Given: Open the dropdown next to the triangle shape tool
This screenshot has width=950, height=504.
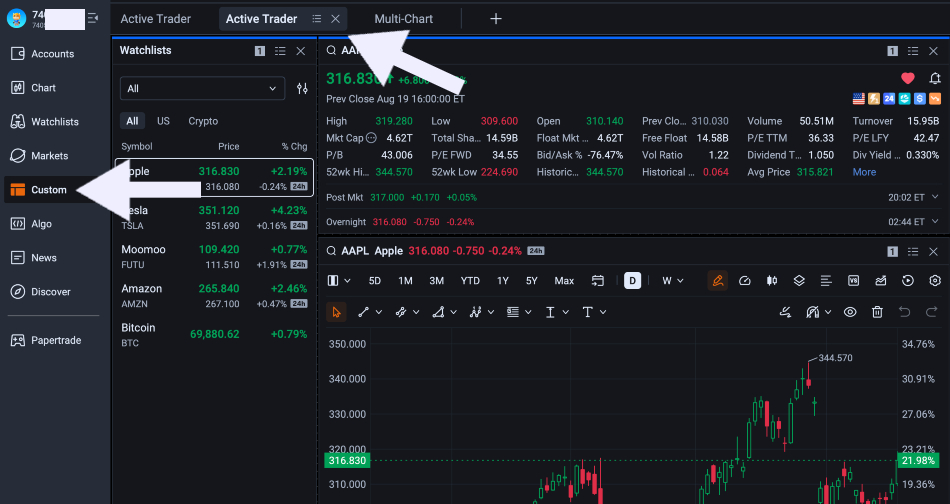Looking at the screenshot, I should pyautogui.click(x=453, y=312).
